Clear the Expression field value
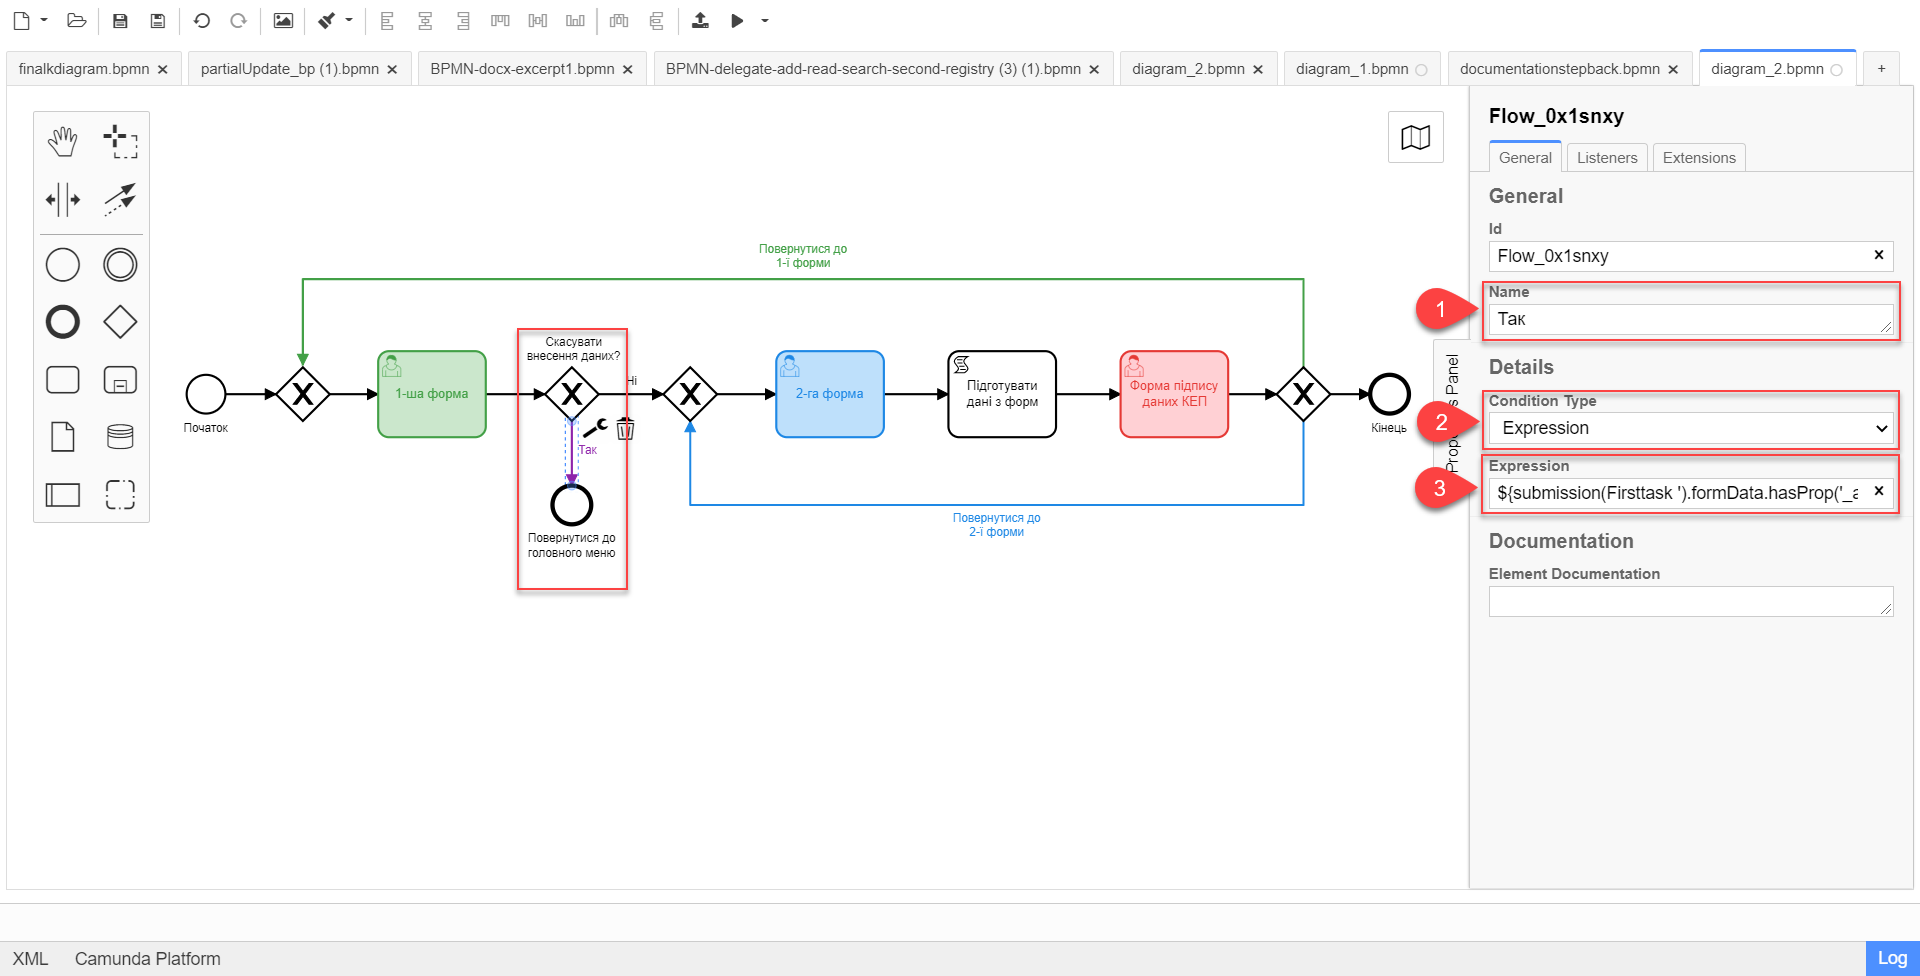Image resolution: width=1920 pixels, height=976 pixels. coord(1878,491)
